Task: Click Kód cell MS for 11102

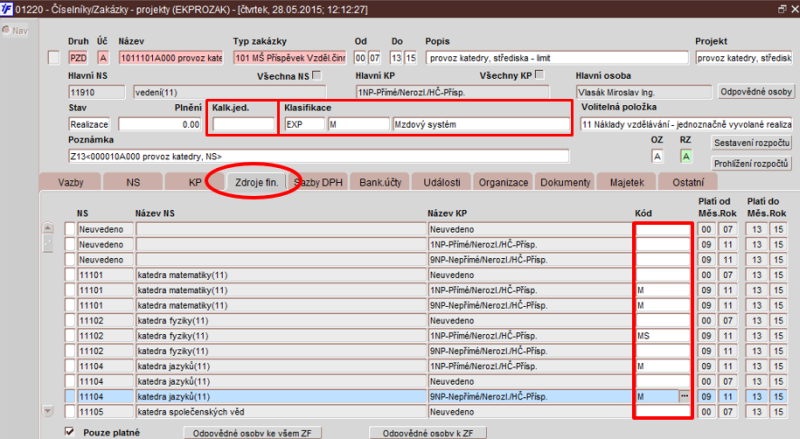Action: (x=663, y=336)
